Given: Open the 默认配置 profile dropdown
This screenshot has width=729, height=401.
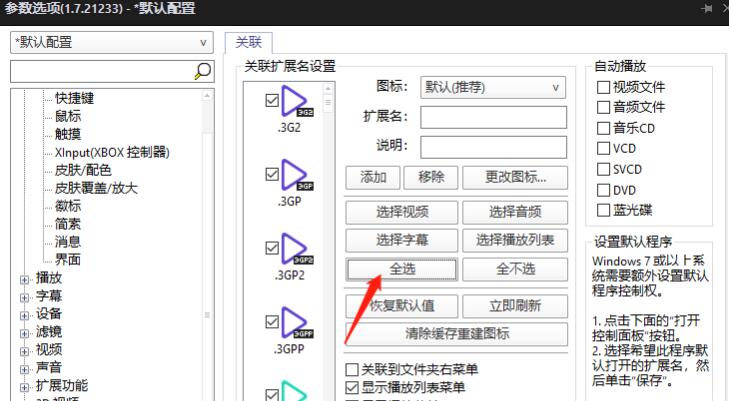Looking at the screenshot, I should coord(110,43).
